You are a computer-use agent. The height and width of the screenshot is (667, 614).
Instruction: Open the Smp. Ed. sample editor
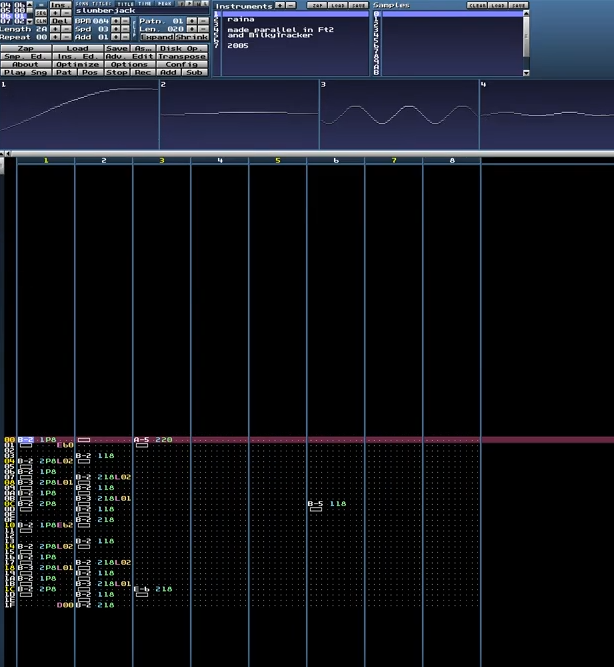26,56
